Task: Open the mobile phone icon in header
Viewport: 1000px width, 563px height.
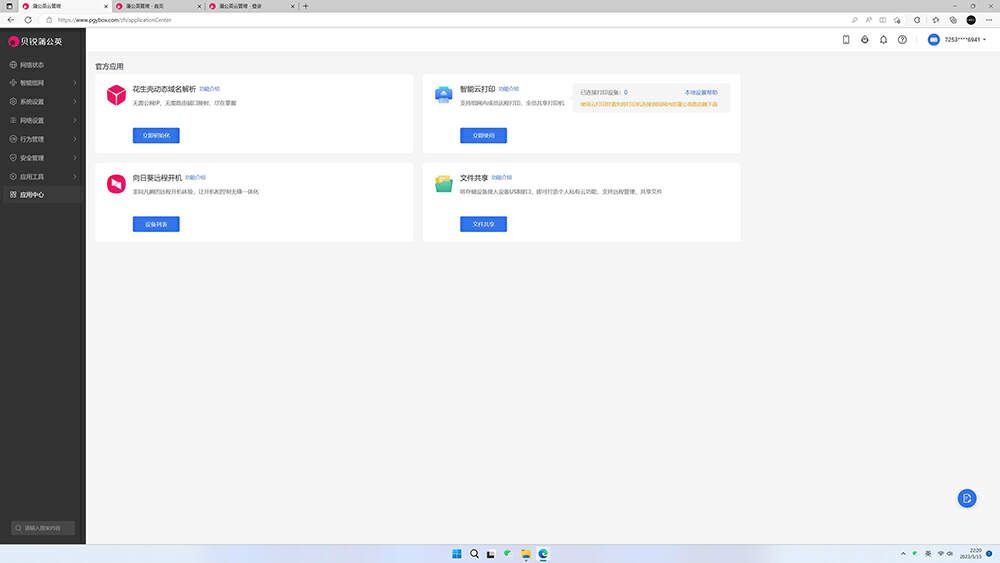Action: pos(846,40)
